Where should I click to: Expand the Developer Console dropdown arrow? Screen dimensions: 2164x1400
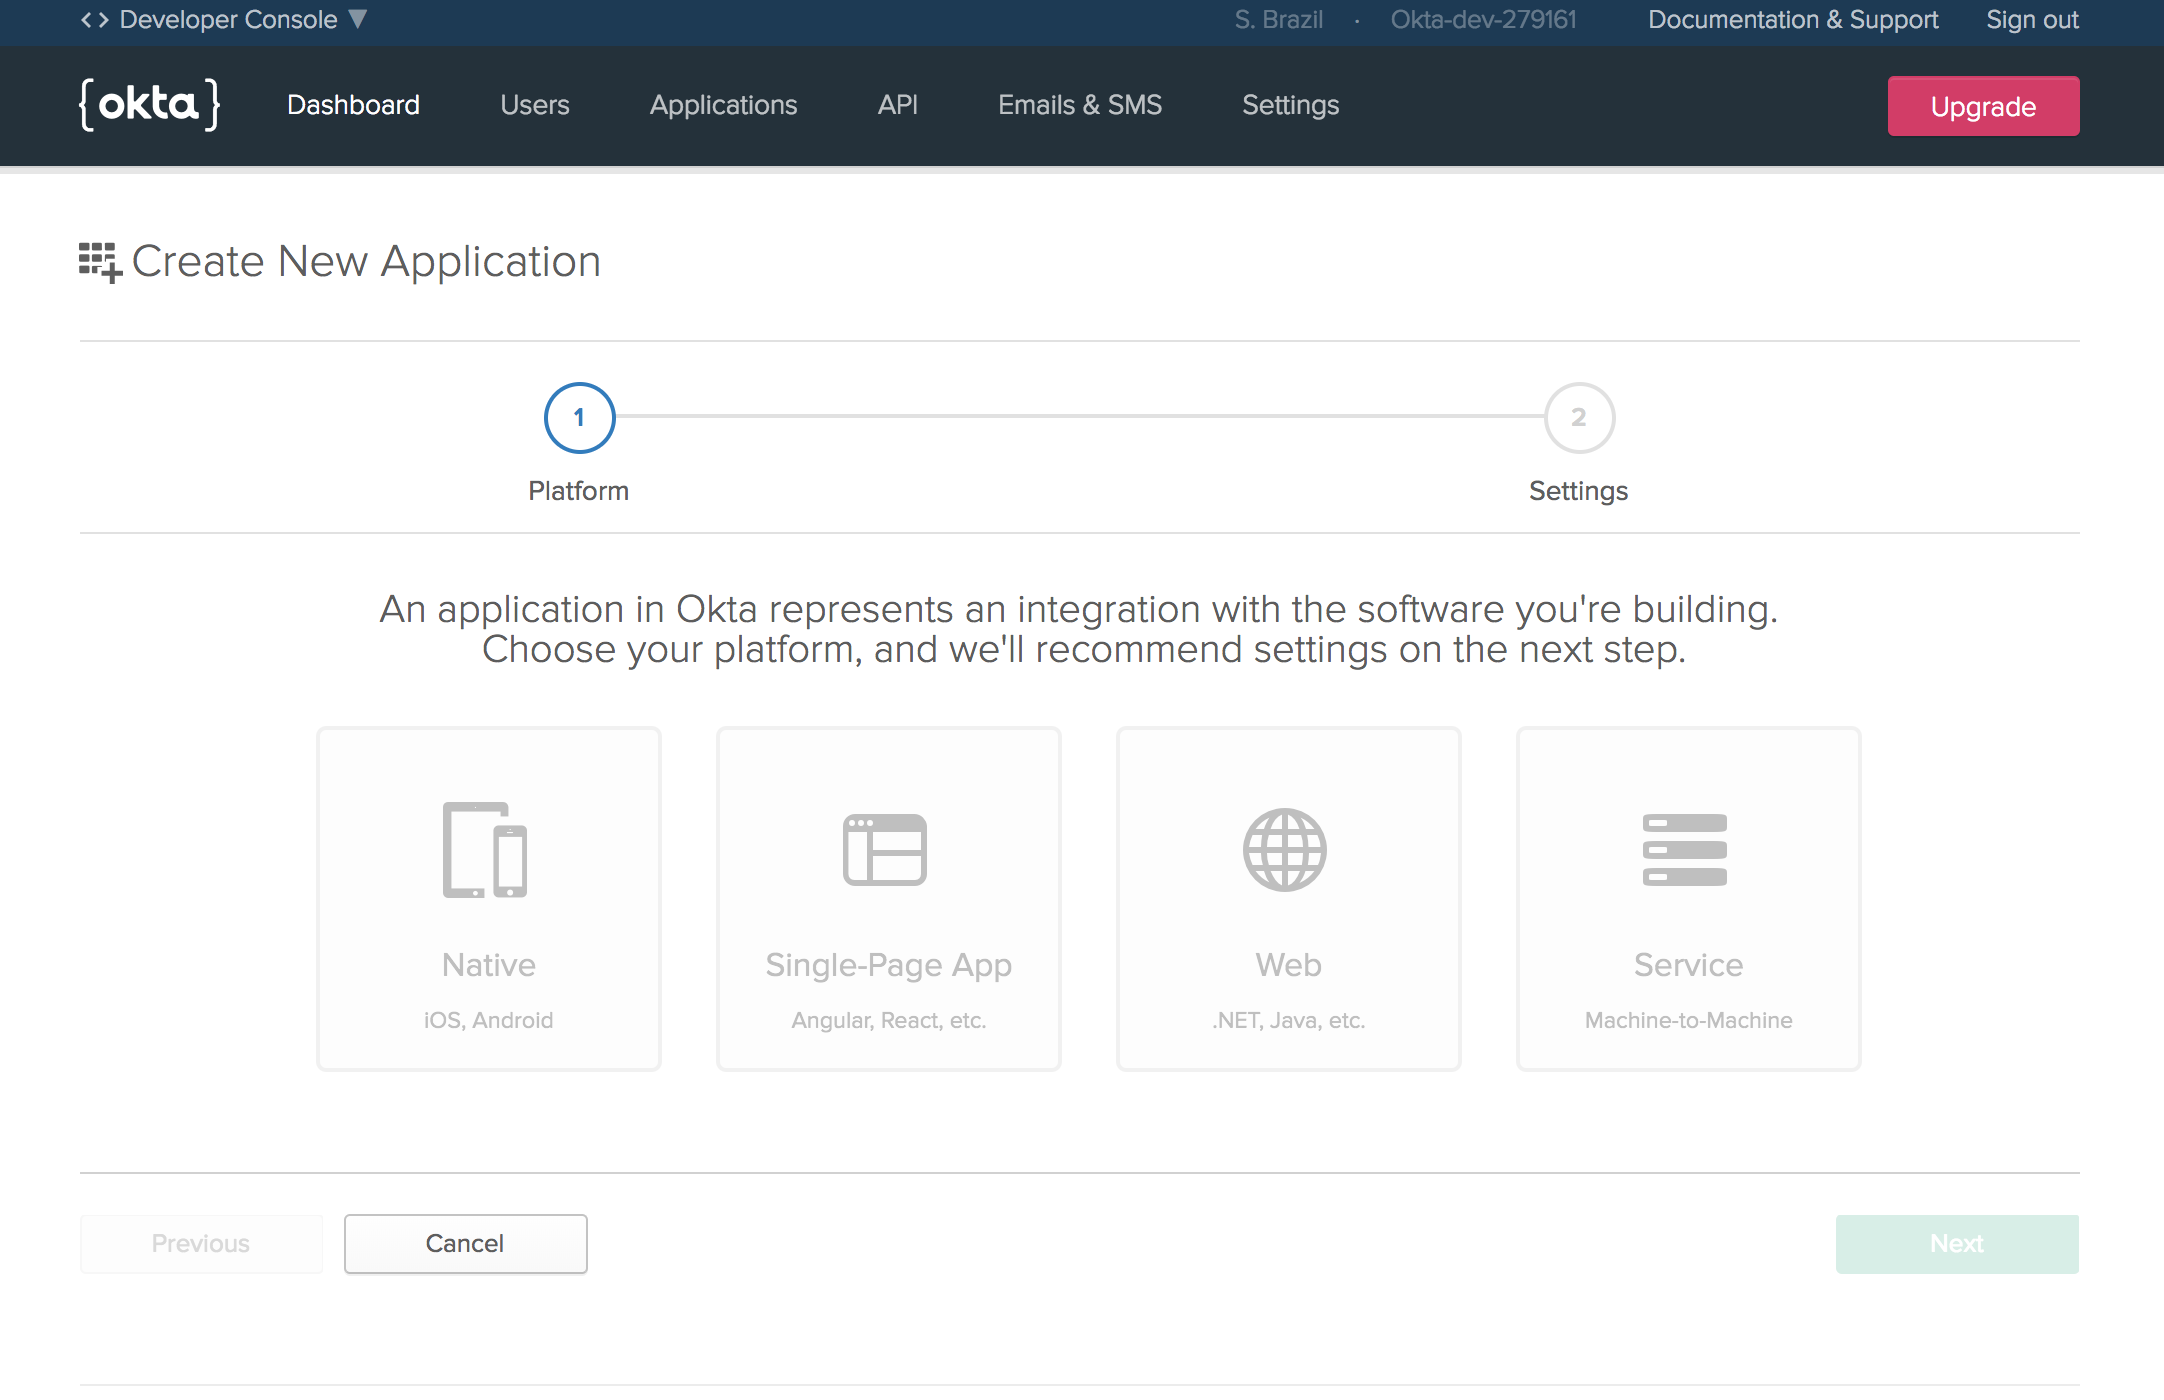358,19
